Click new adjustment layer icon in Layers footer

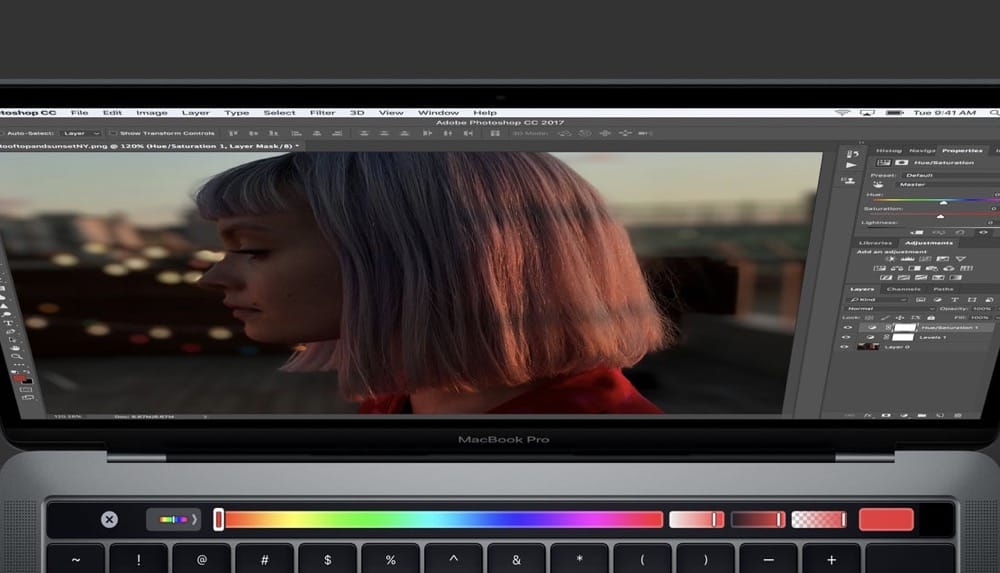click(904, 415)
